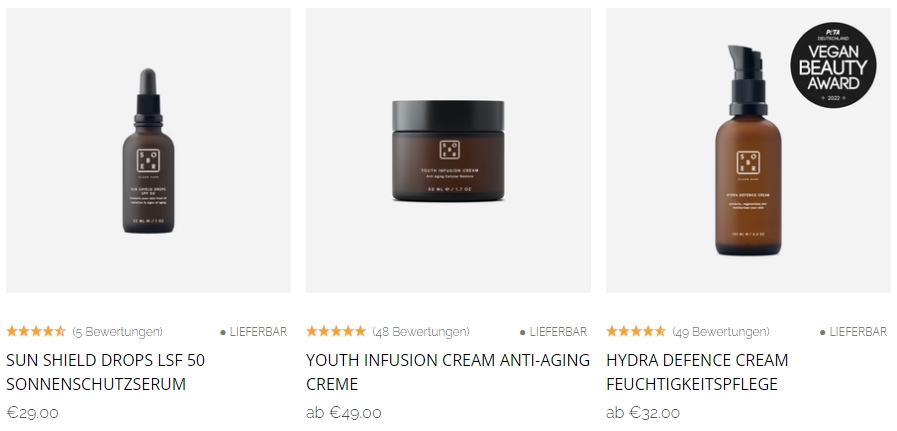The width and height of the screenshot is (897, 431).
Task: Click the Lieferbar status under Hydra Defence Cream
Action: pyautogui.click(x=853, y=332)
